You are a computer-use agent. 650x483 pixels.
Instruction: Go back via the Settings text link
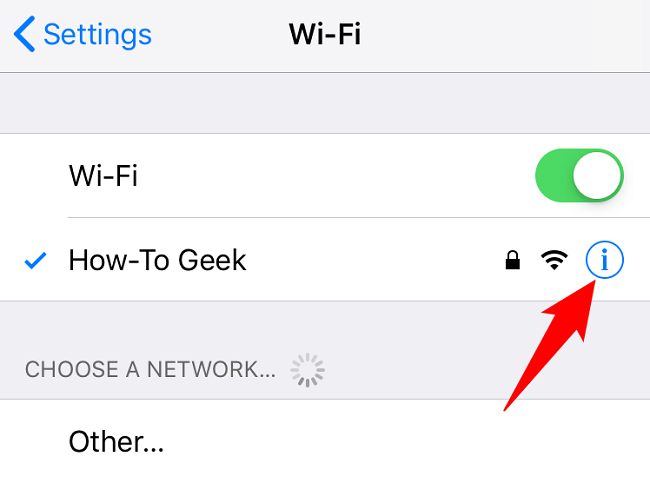97,35
